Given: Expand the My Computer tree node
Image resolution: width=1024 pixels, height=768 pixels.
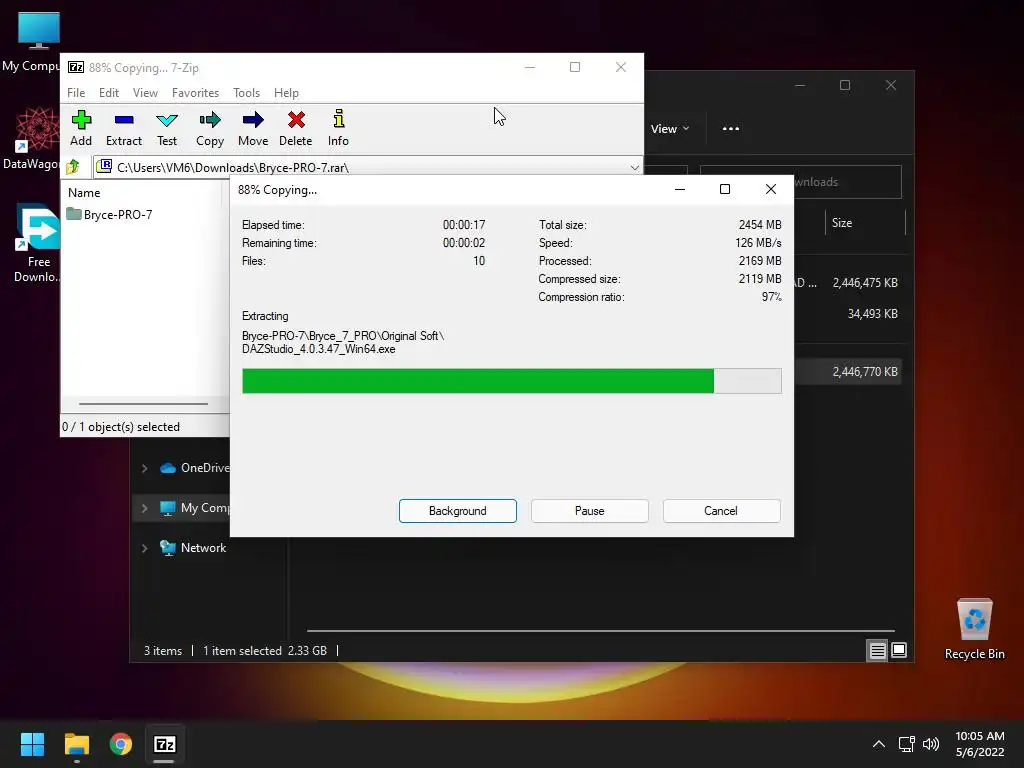Looking at the screenshot, I should [144, 508].
